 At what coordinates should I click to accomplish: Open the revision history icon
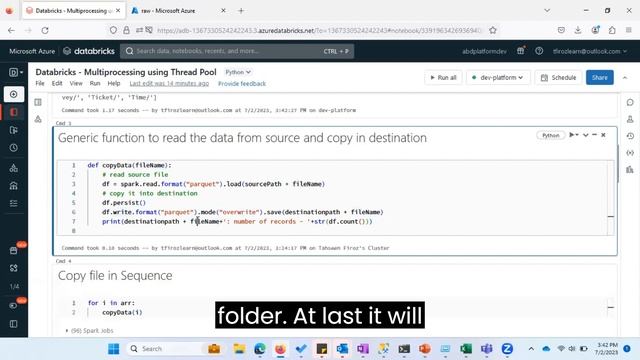(630, 136)
